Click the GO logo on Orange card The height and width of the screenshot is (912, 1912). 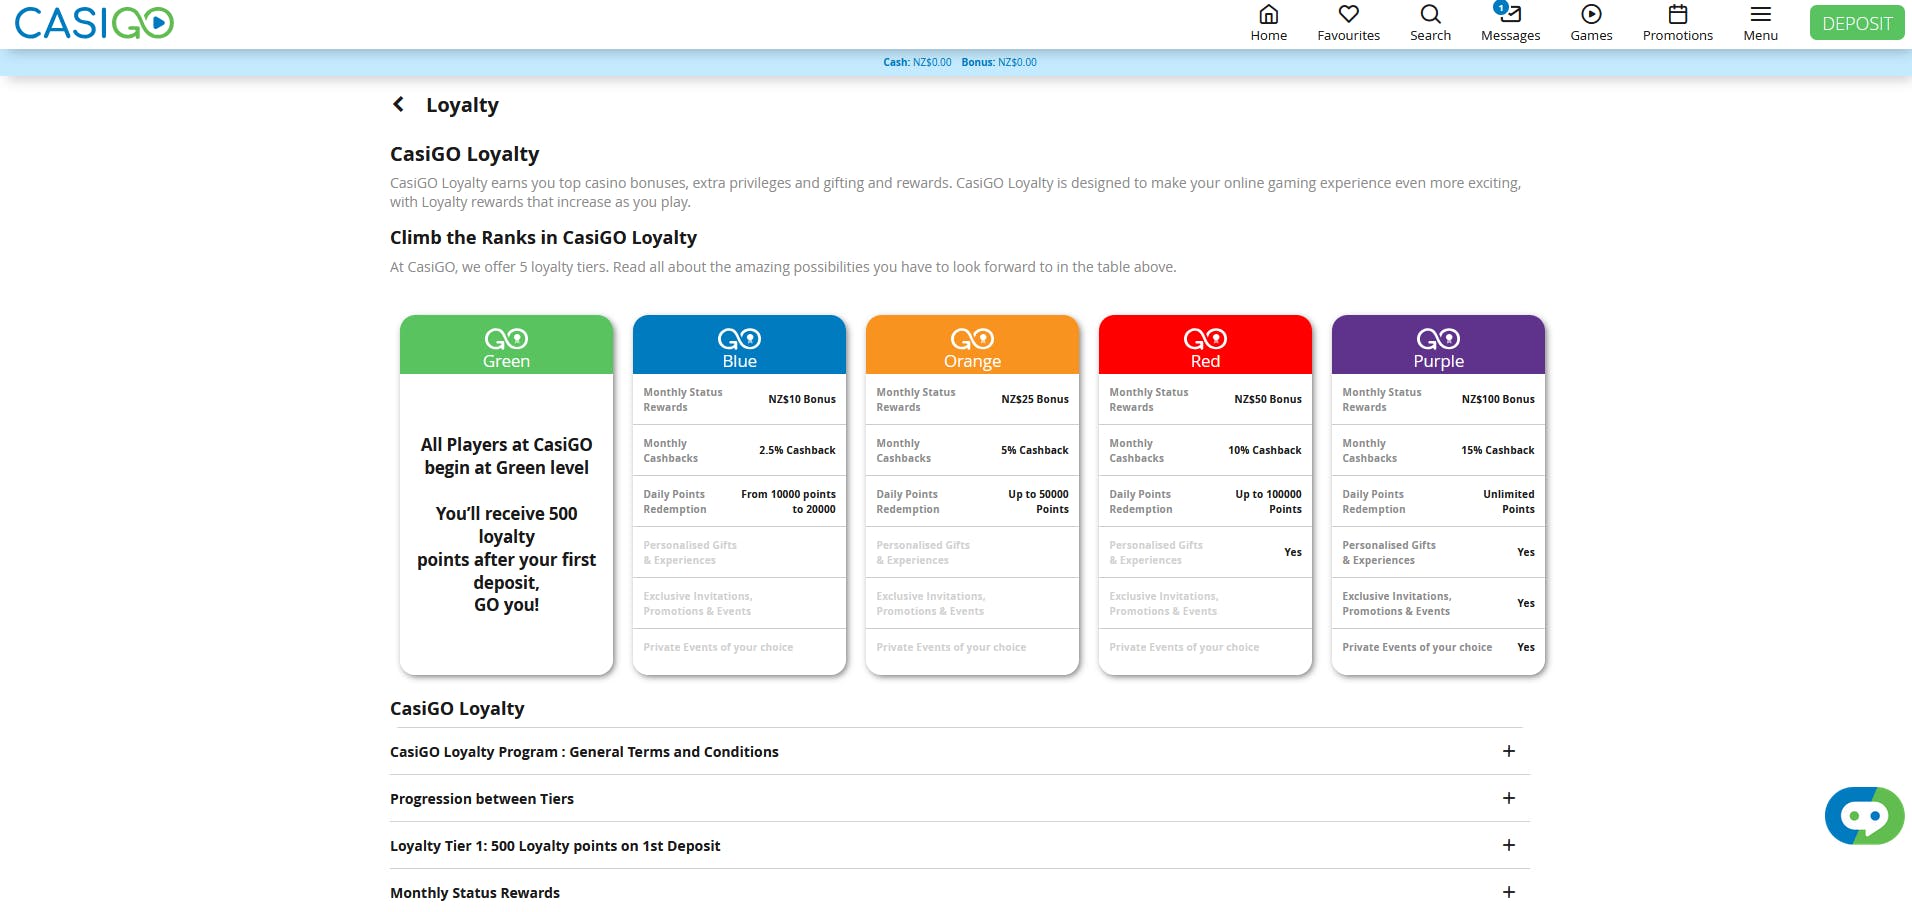pyautogui.click(x=972, y=338)
